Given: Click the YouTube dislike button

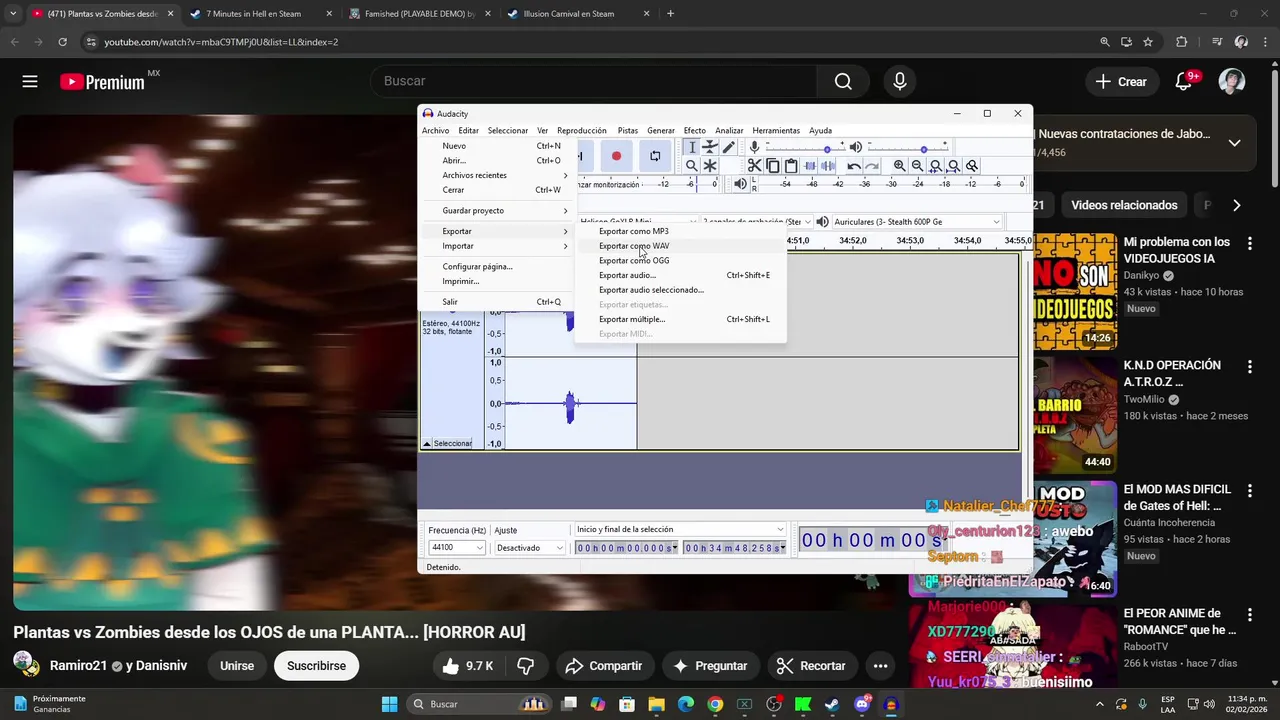Looking at the screenshot, I should 526,666.
